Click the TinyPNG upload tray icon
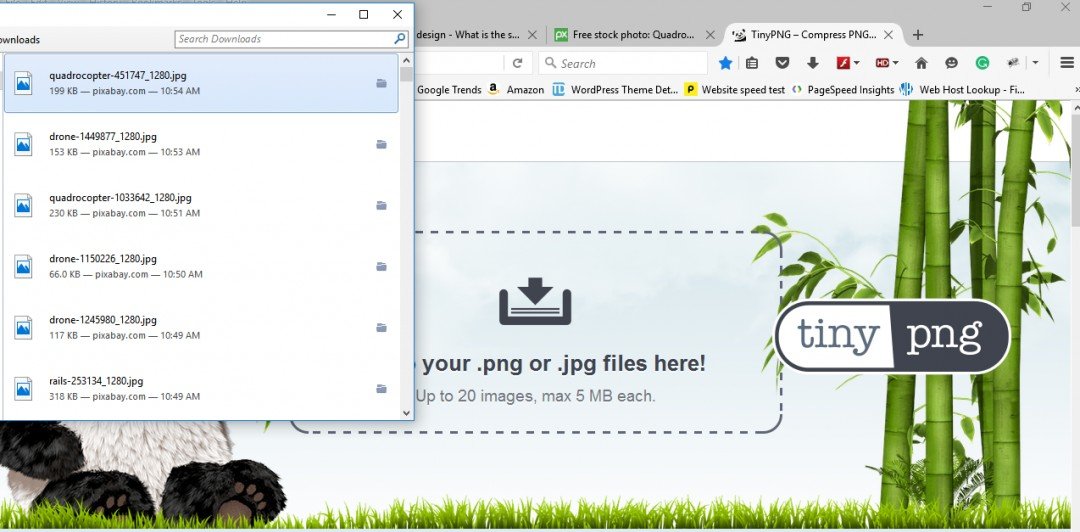The image size is (1080, 532). click(x=535, y=301)
